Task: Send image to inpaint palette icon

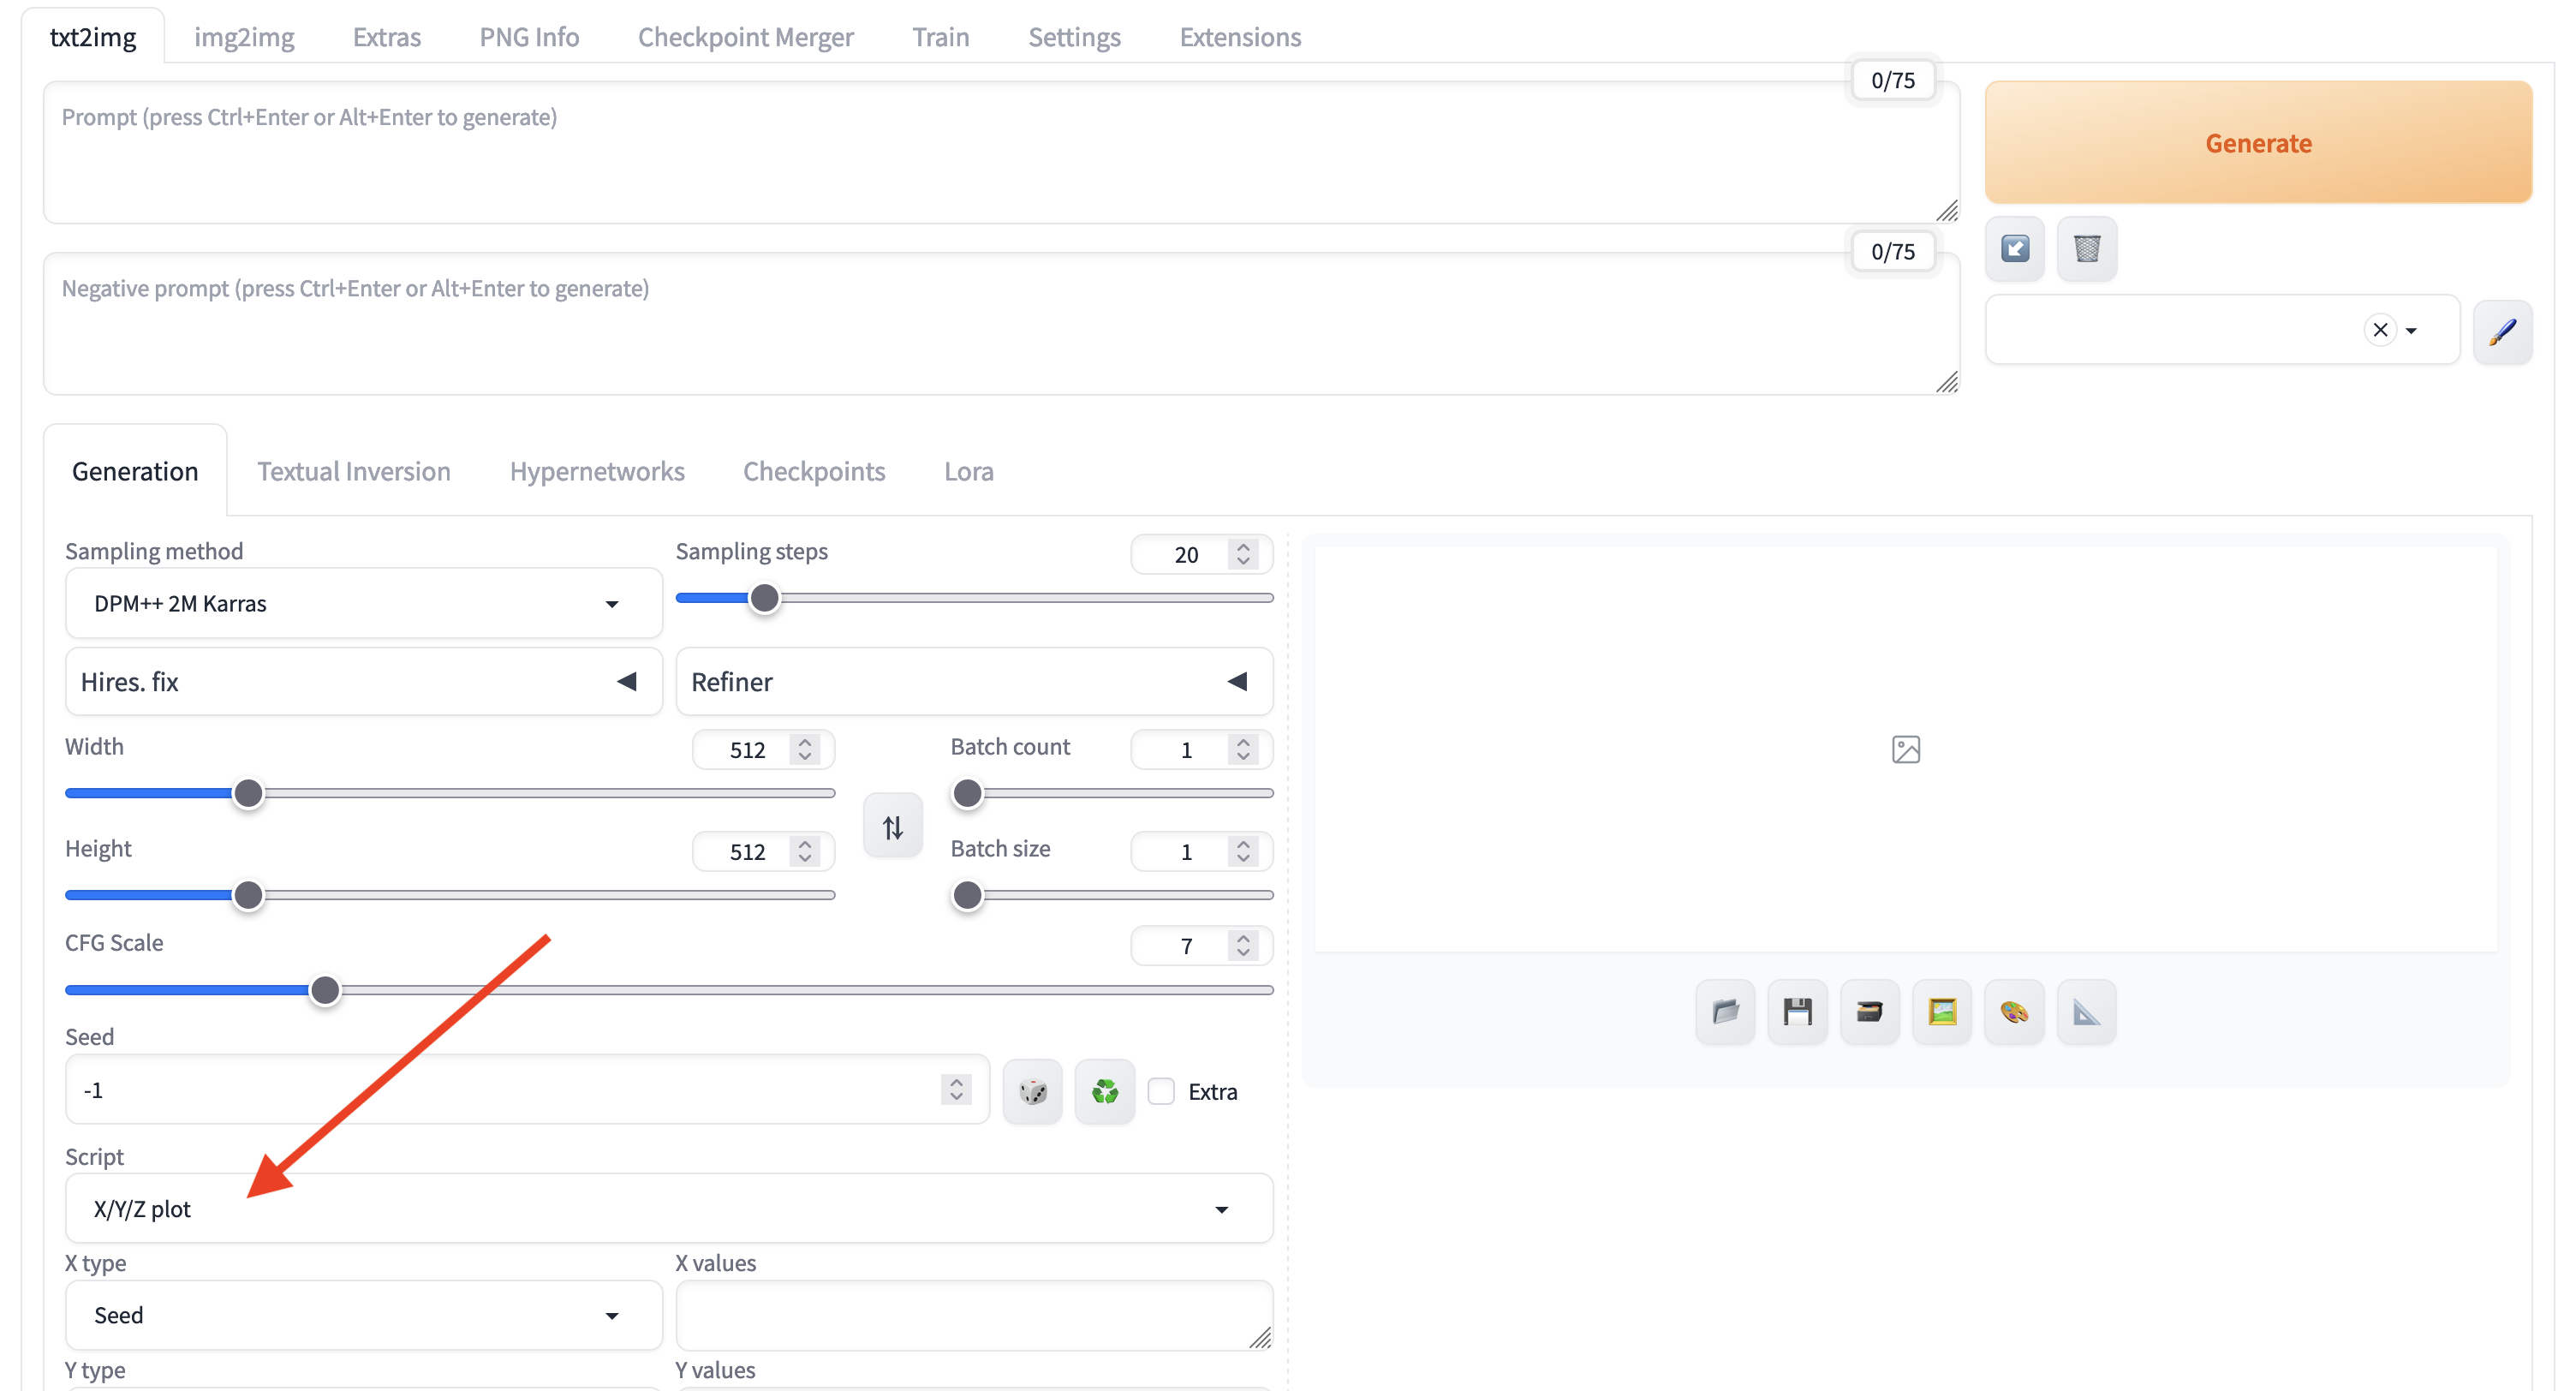Action: pos(2014,1012)
